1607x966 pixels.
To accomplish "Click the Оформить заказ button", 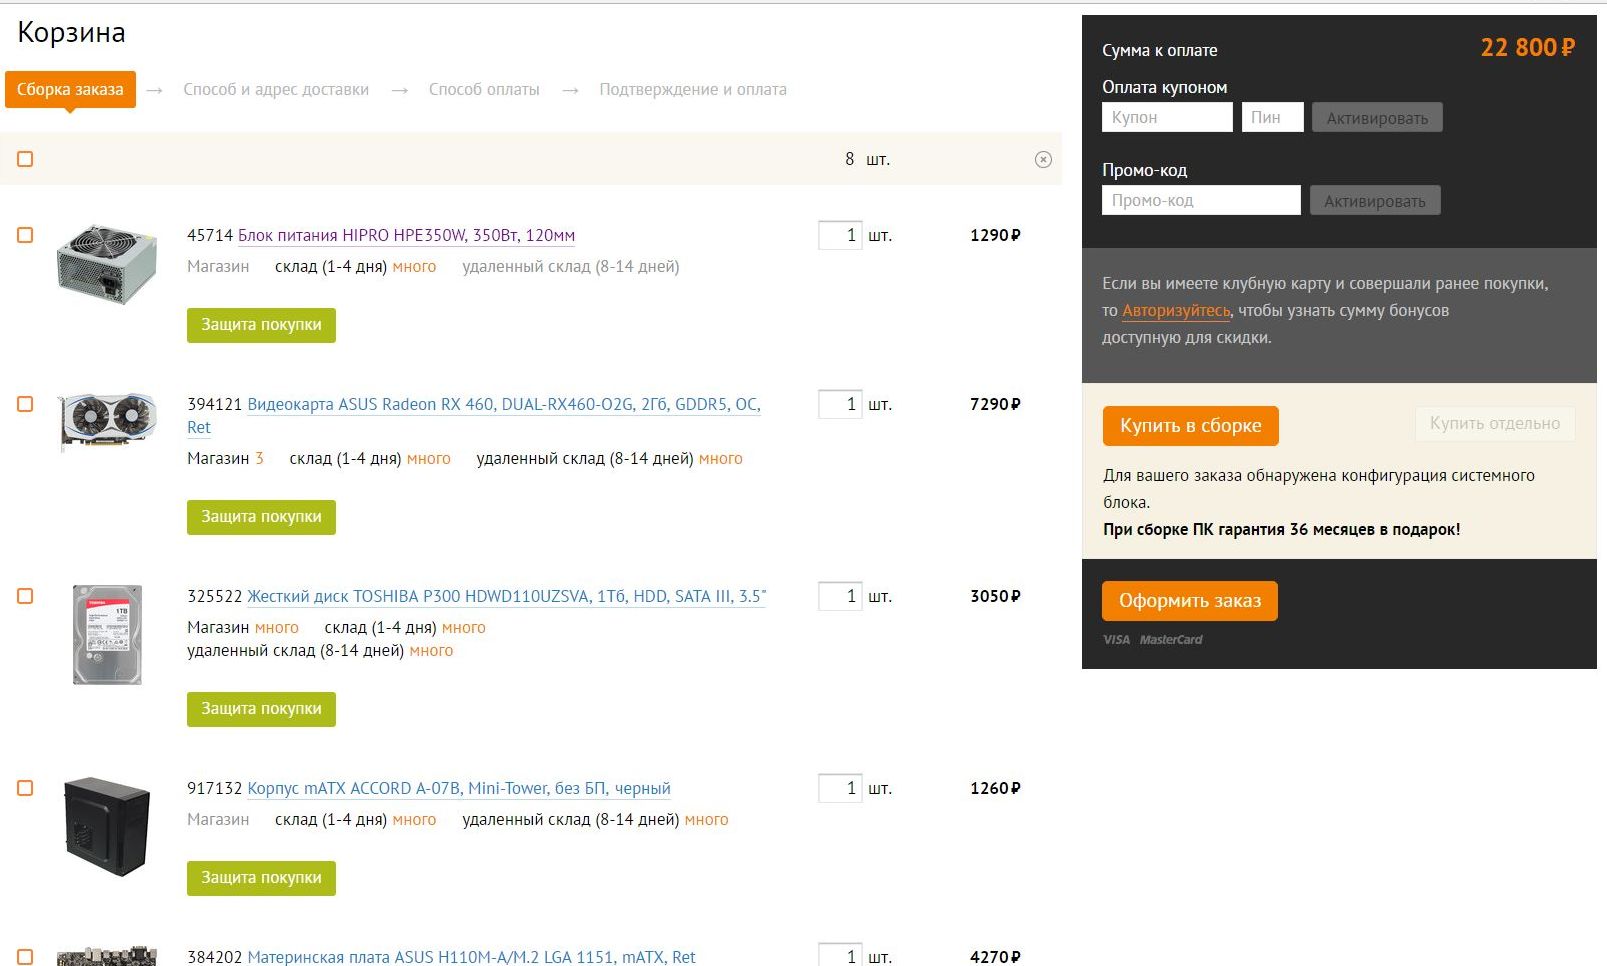I will (x=1190, y=601).
